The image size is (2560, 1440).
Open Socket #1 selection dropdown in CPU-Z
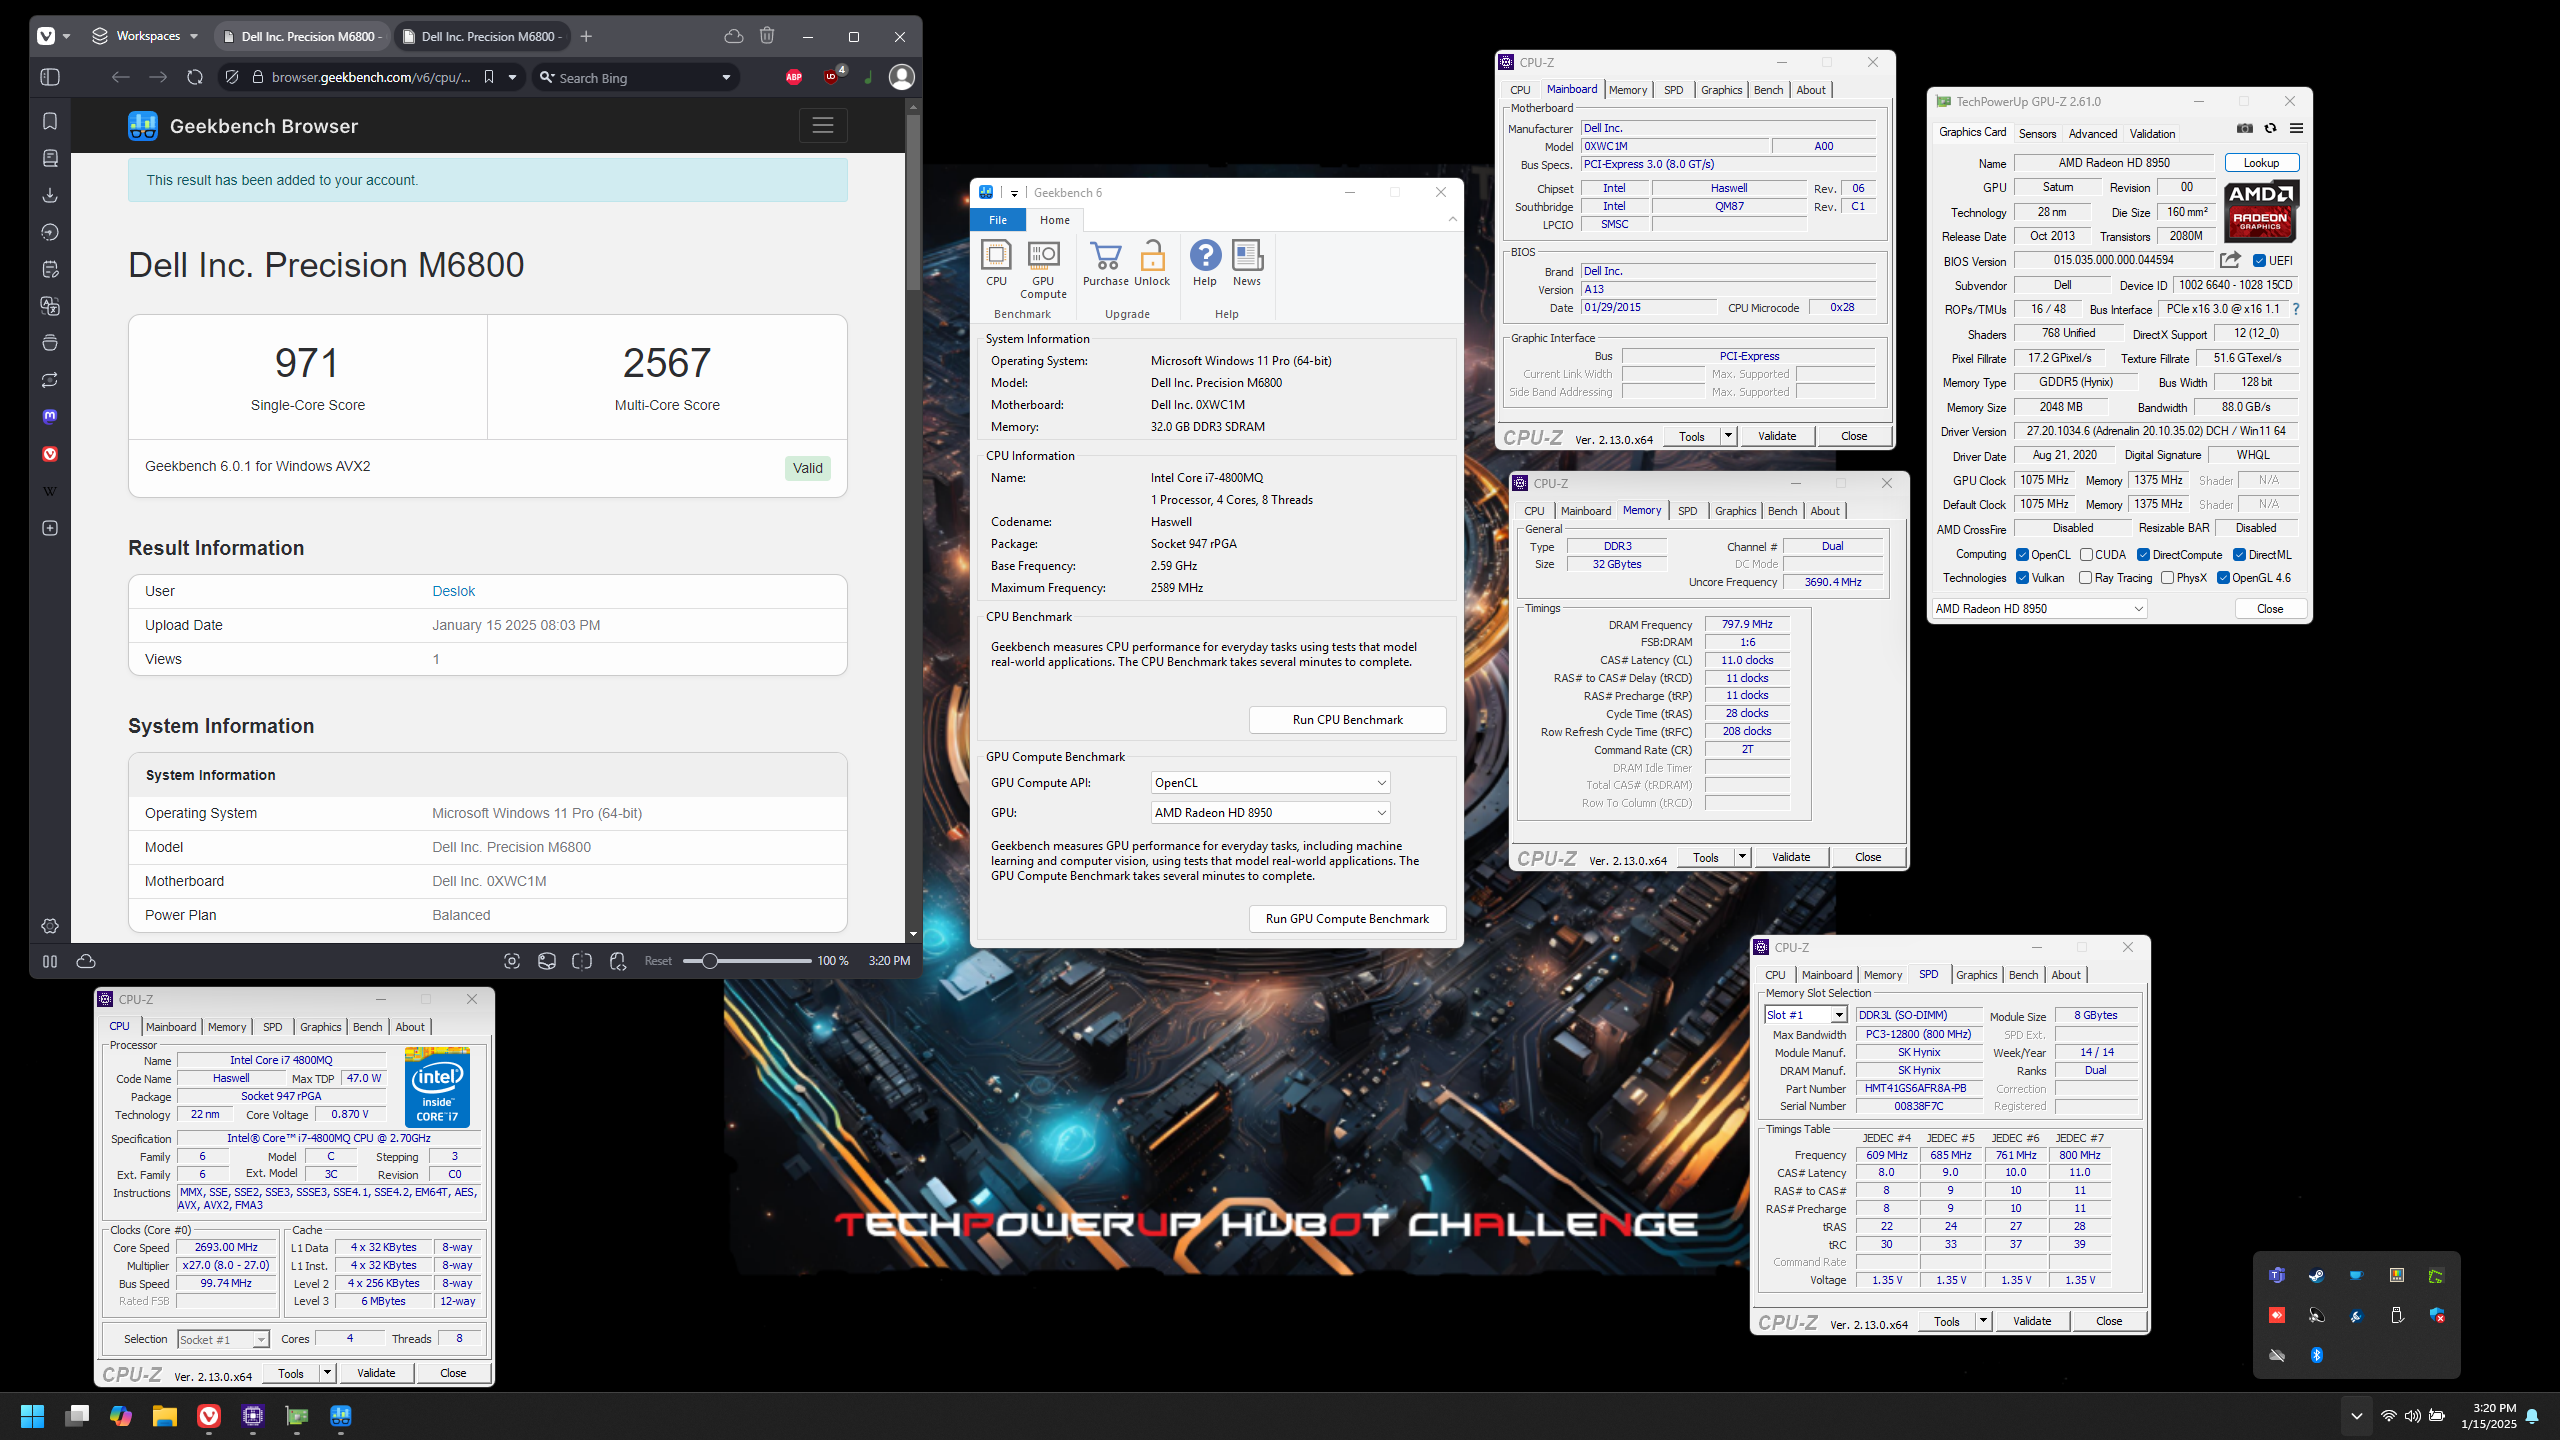click(223, 1339)
